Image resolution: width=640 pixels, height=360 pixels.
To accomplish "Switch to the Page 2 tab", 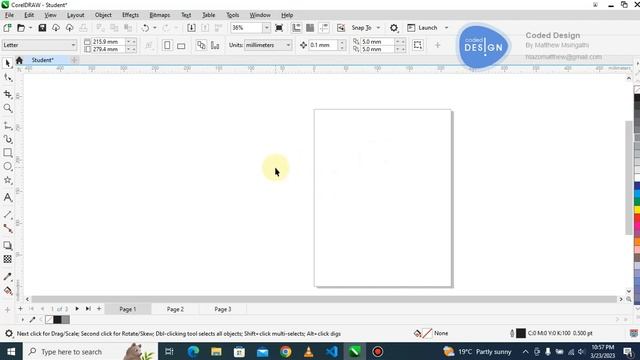I will [x=175, y=309].
